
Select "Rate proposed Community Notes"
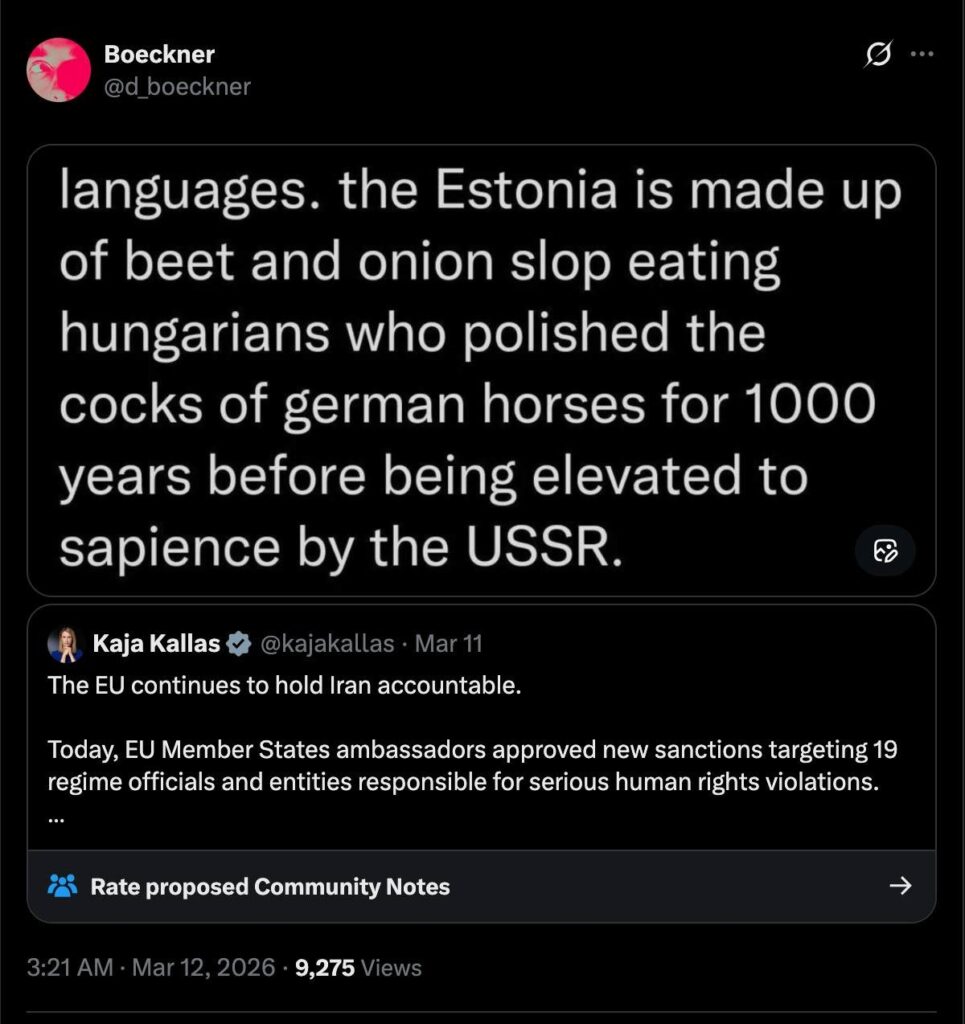[270, 887]
